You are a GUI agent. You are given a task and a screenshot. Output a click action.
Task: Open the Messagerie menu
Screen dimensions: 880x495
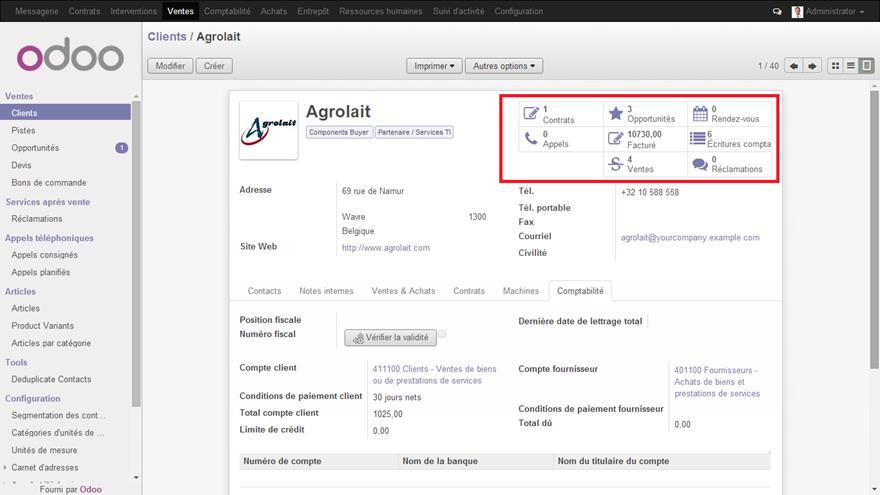pos(37,11)
